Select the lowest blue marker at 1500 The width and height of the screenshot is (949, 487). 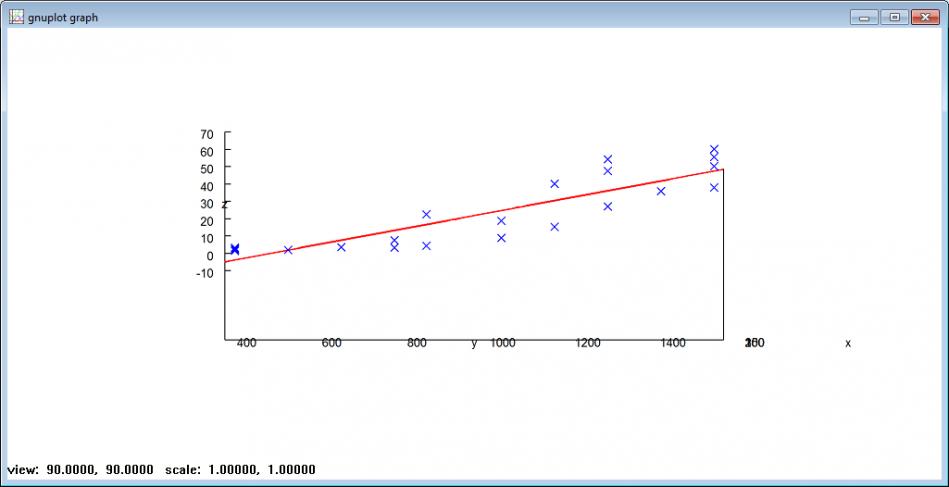tap(714, 188)
